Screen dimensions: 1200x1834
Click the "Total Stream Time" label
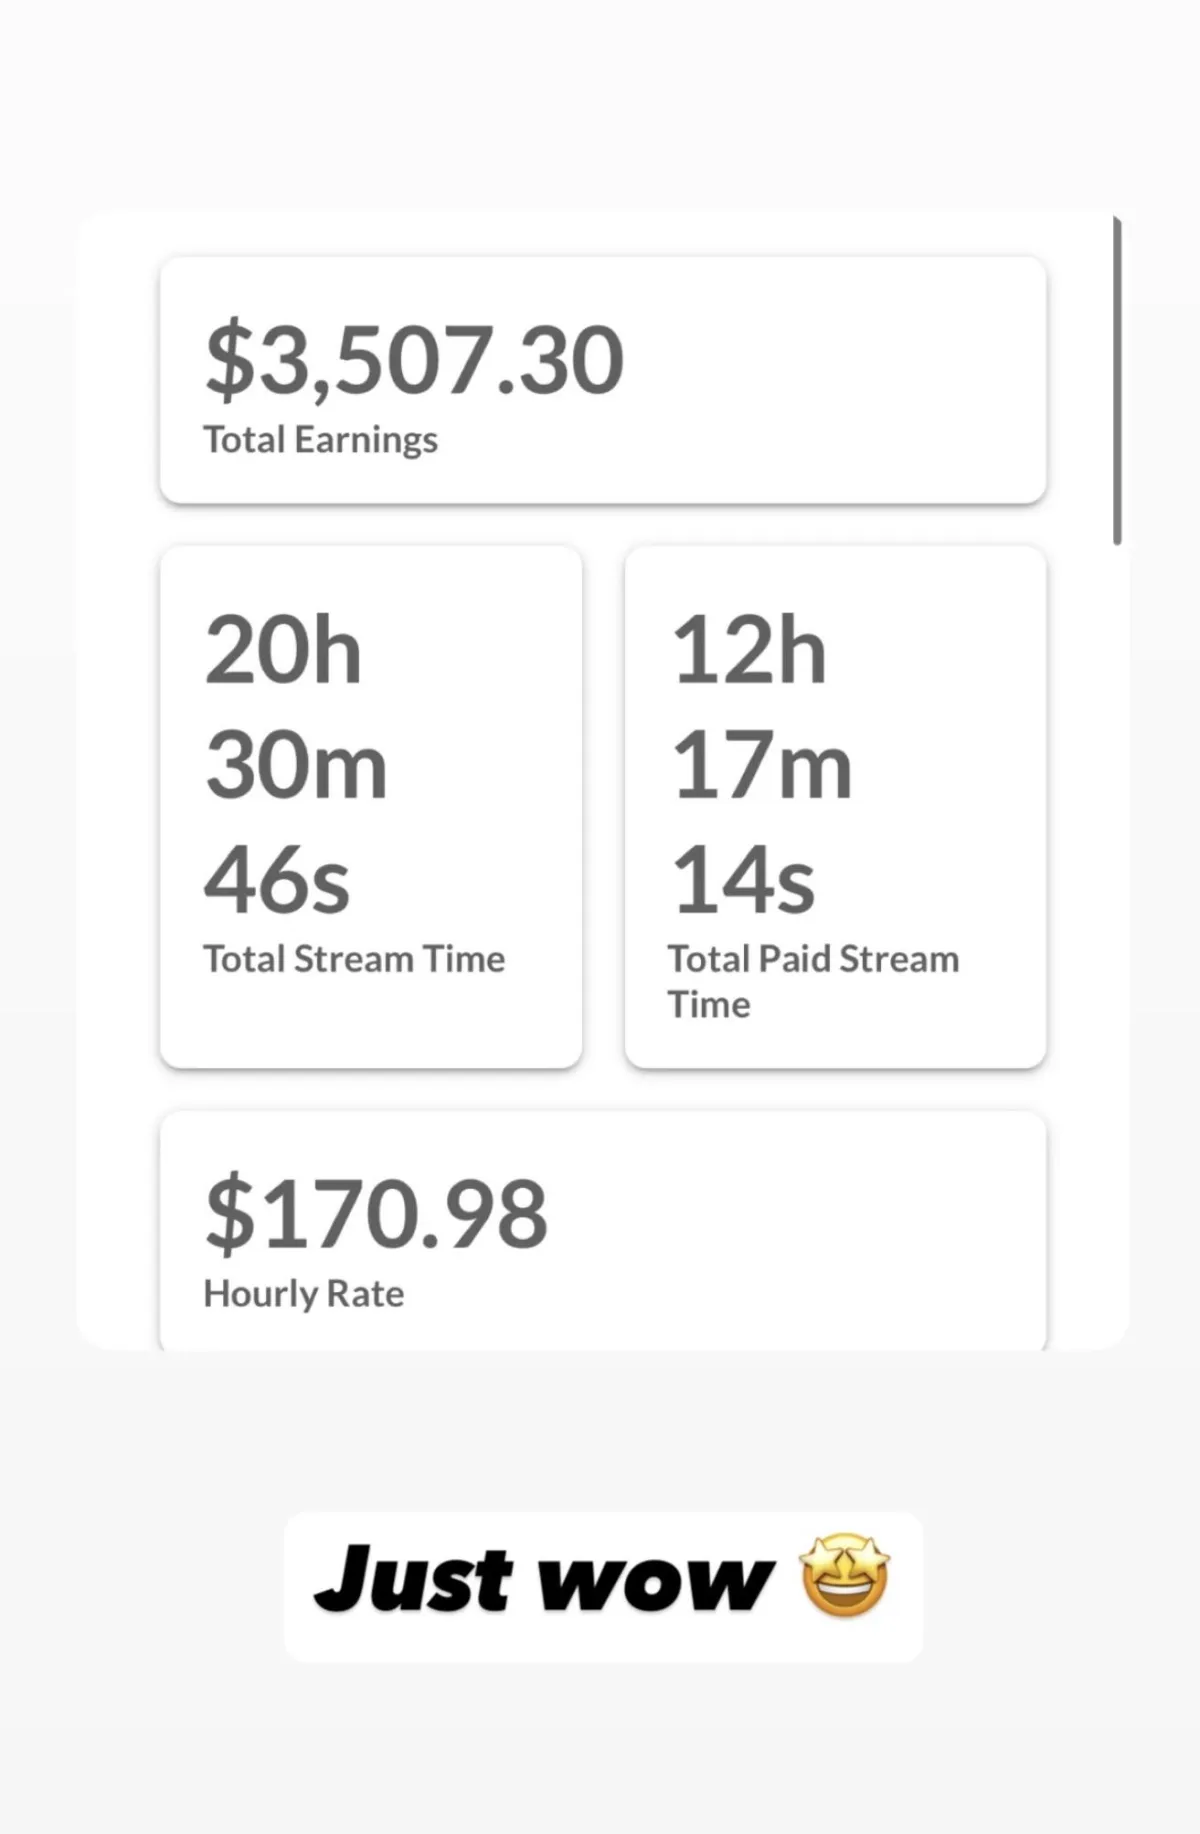(x=354, y=959)
